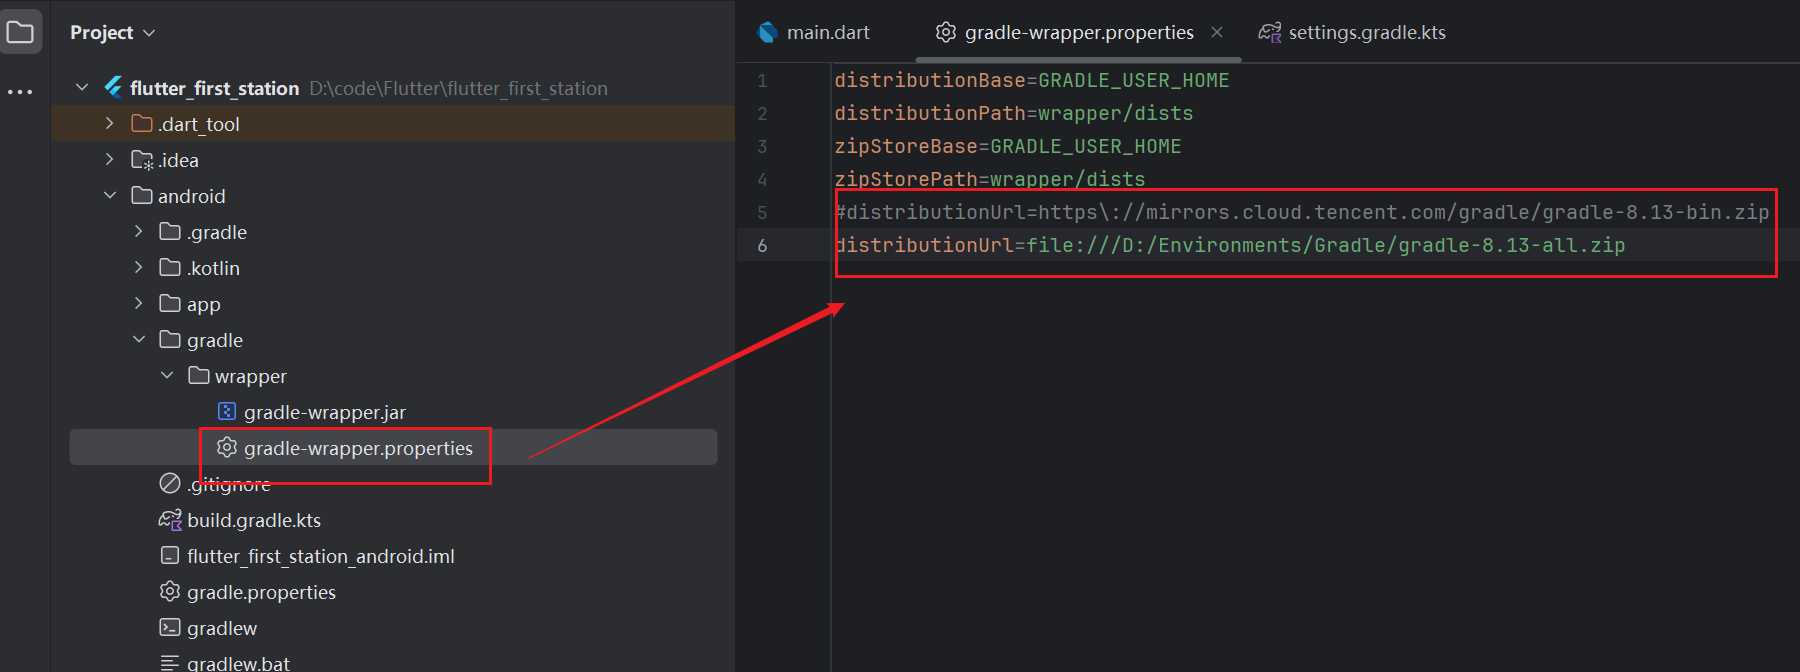Click the commented tencent mirror distributionUrl line

click(1302, 212)
